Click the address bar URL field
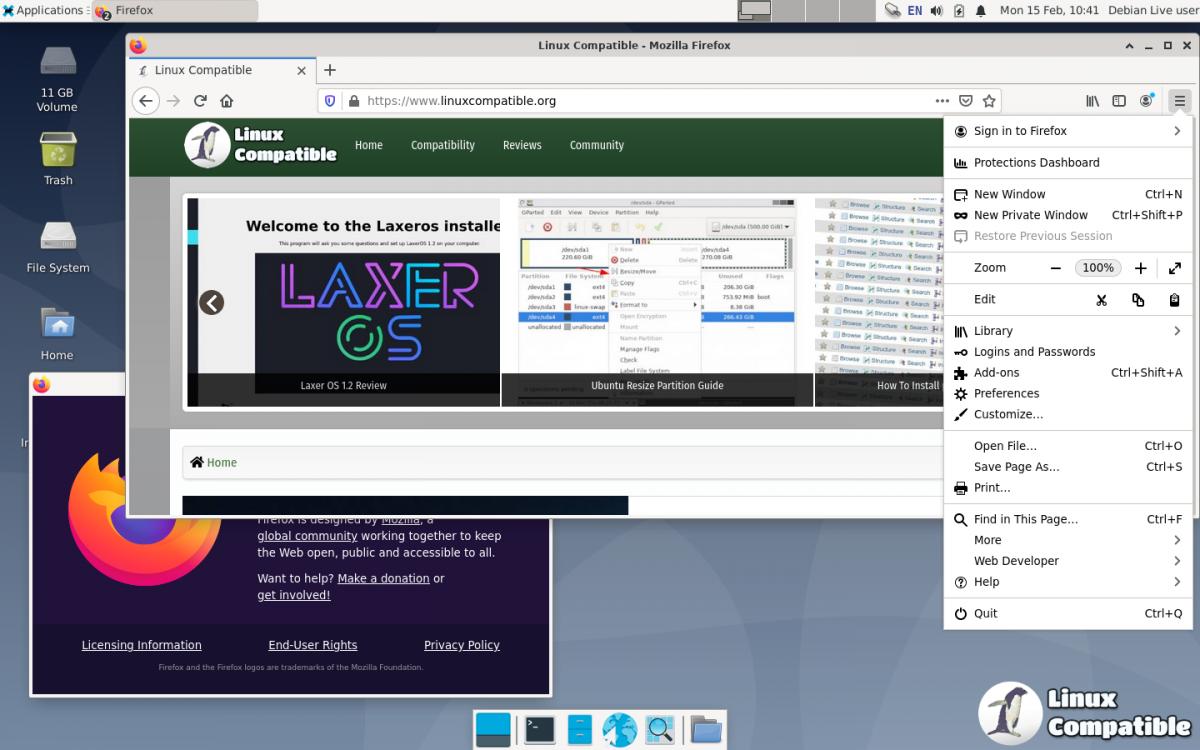1200x750 pixels. click(640, 101)
